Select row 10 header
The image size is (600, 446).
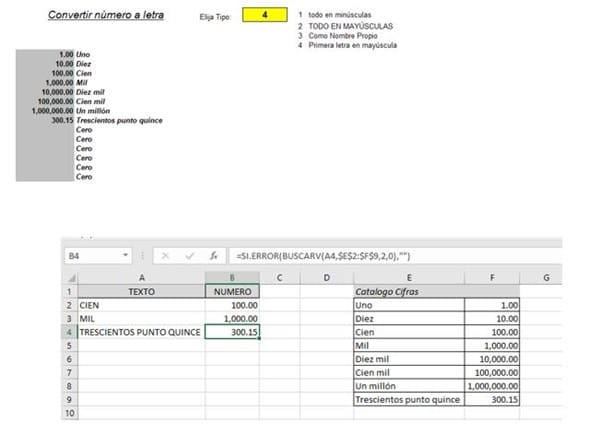69,413
